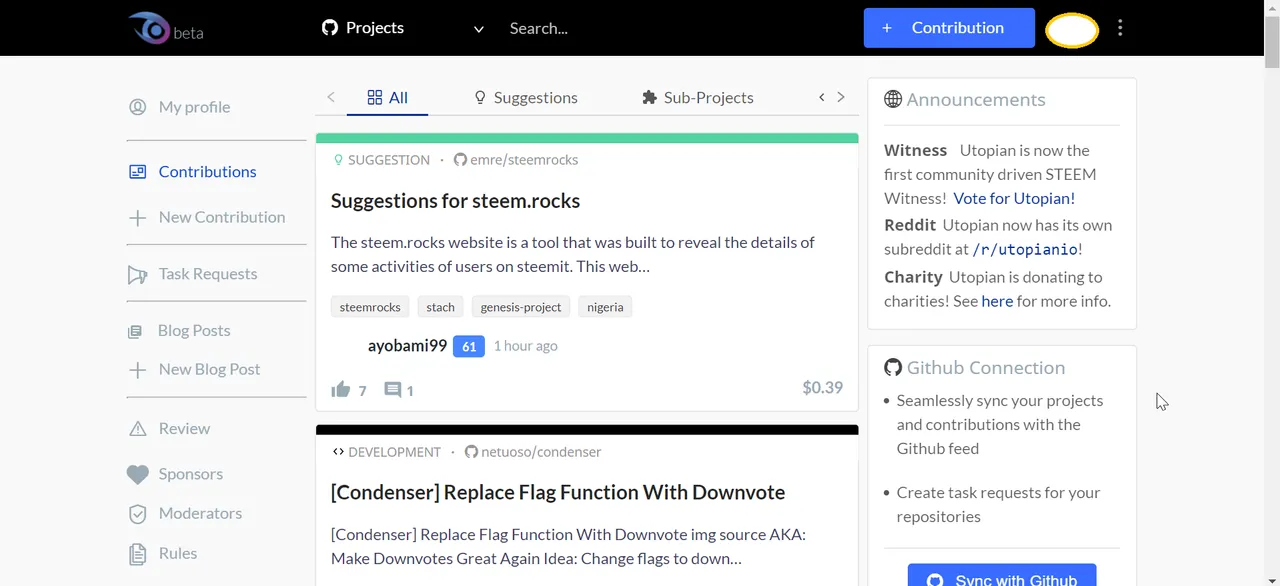Select the Sub-Projects tab
This screenshot has width=1280, height=586.
point(697,97)
